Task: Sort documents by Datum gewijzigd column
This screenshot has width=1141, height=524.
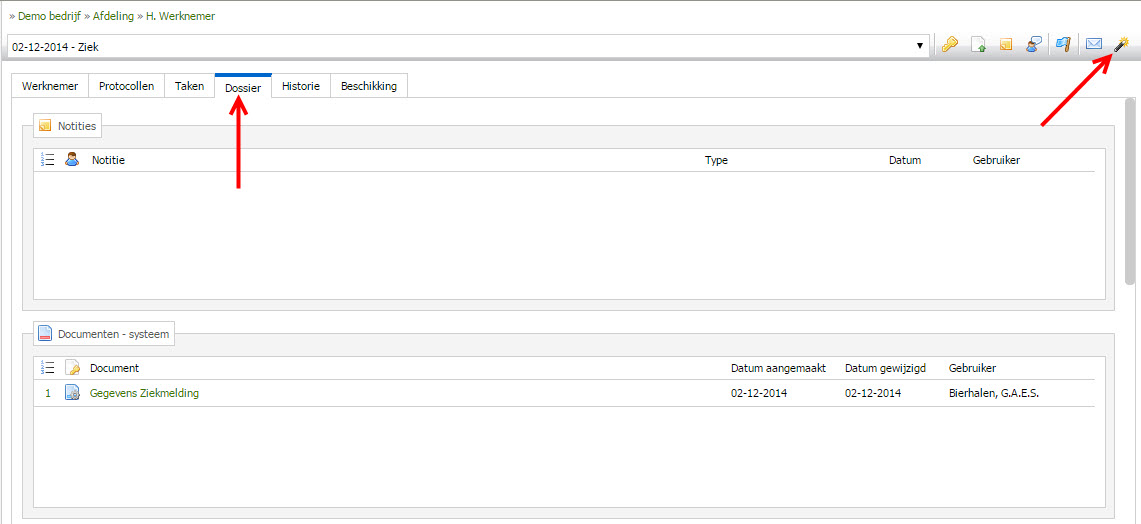Action: [886, 368]
